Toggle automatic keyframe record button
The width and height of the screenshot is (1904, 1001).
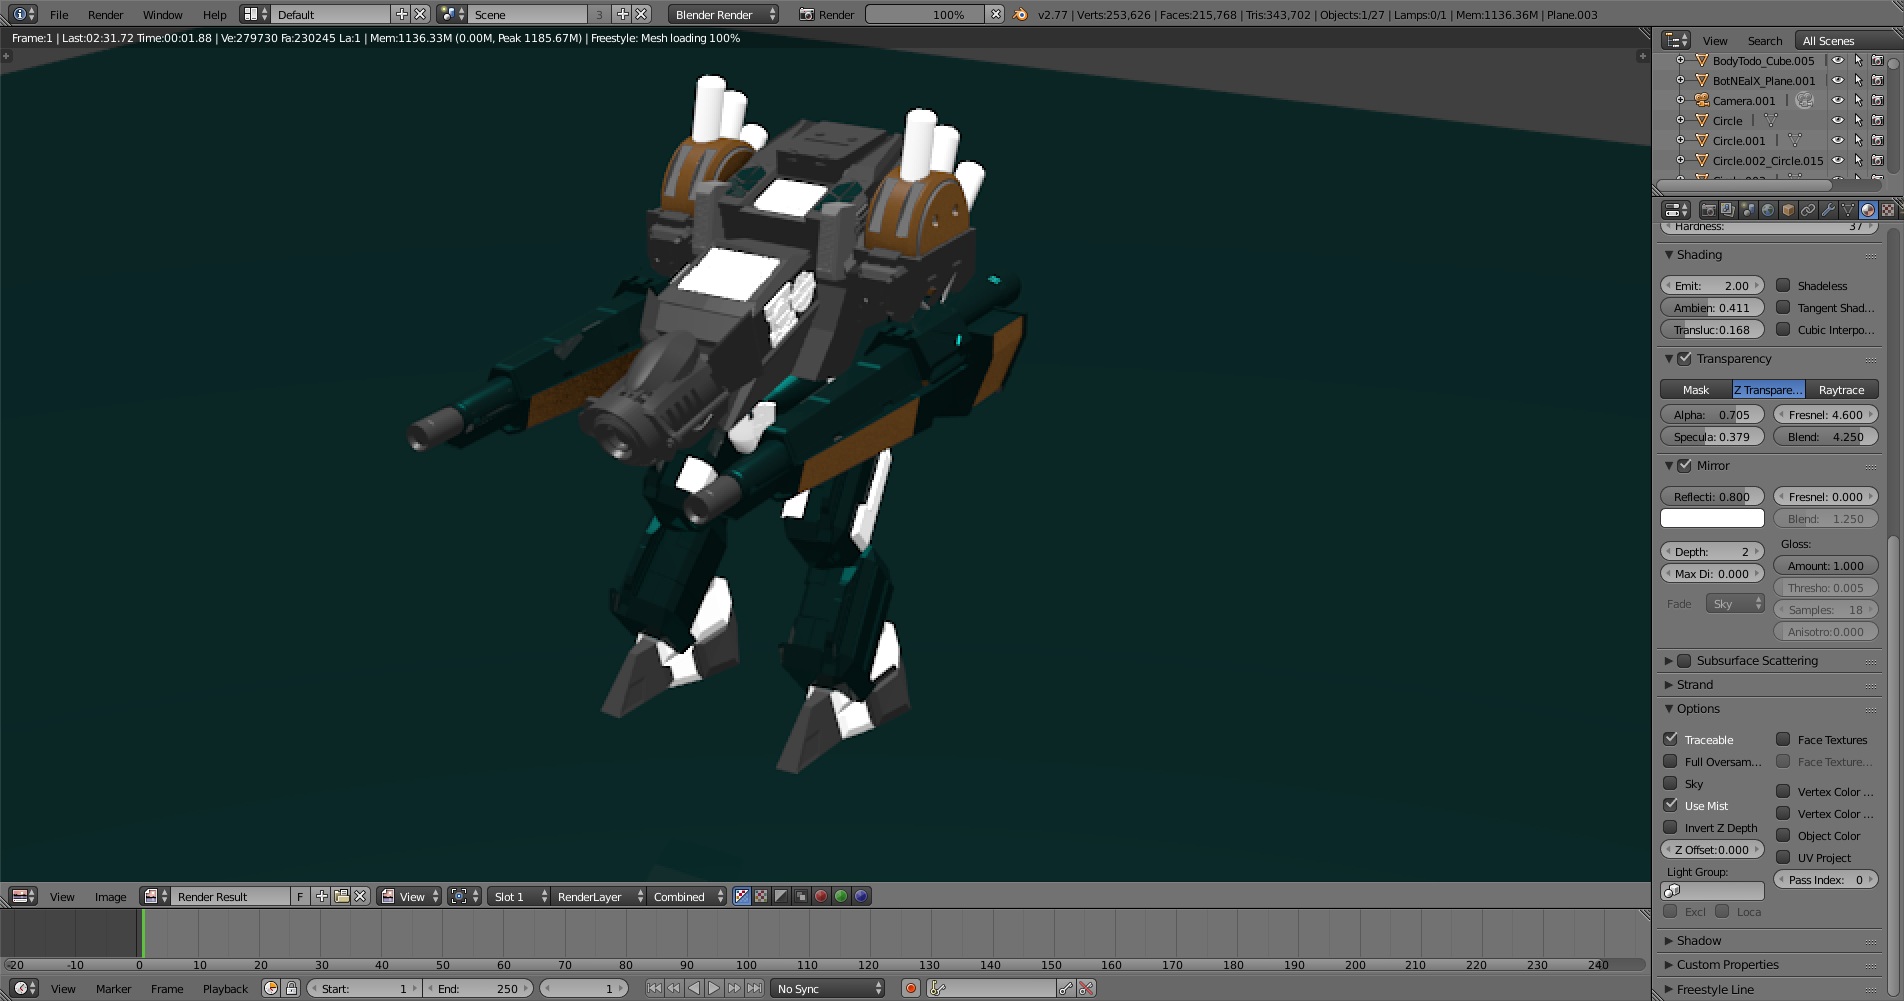(x=910, y=988)
